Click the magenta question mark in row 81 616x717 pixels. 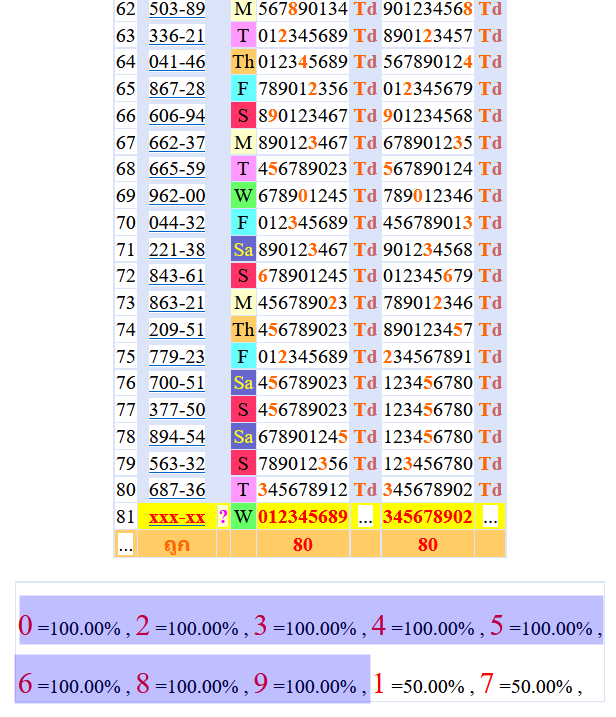[223, 517]
